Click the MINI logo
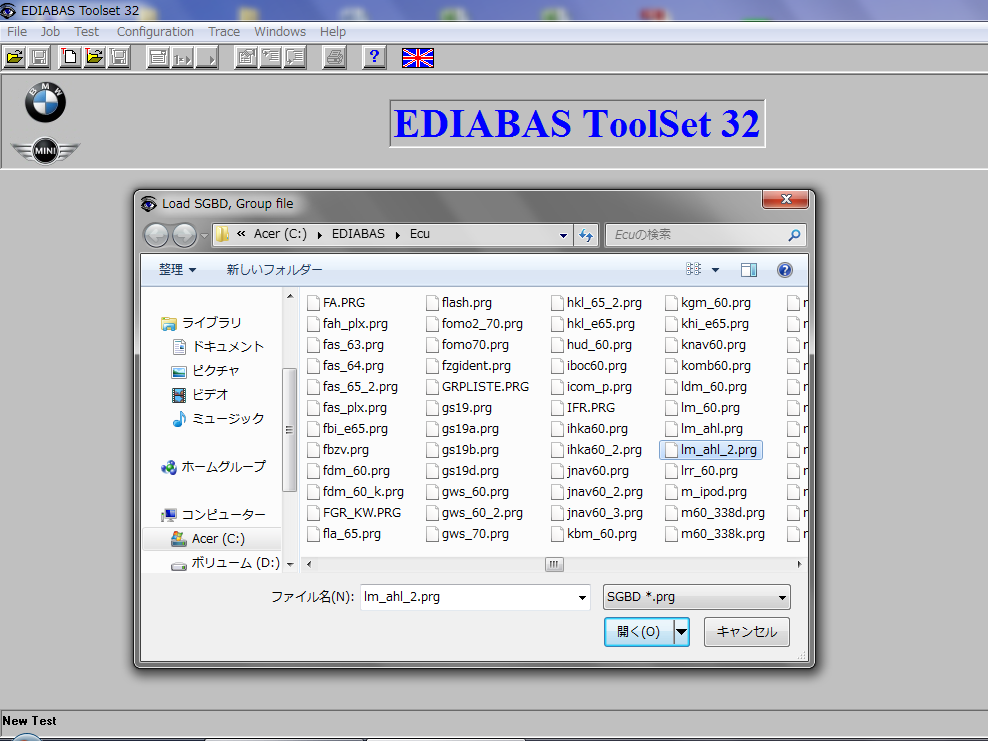The width and height of the screenshot is (988, 741). pos(45,151)
